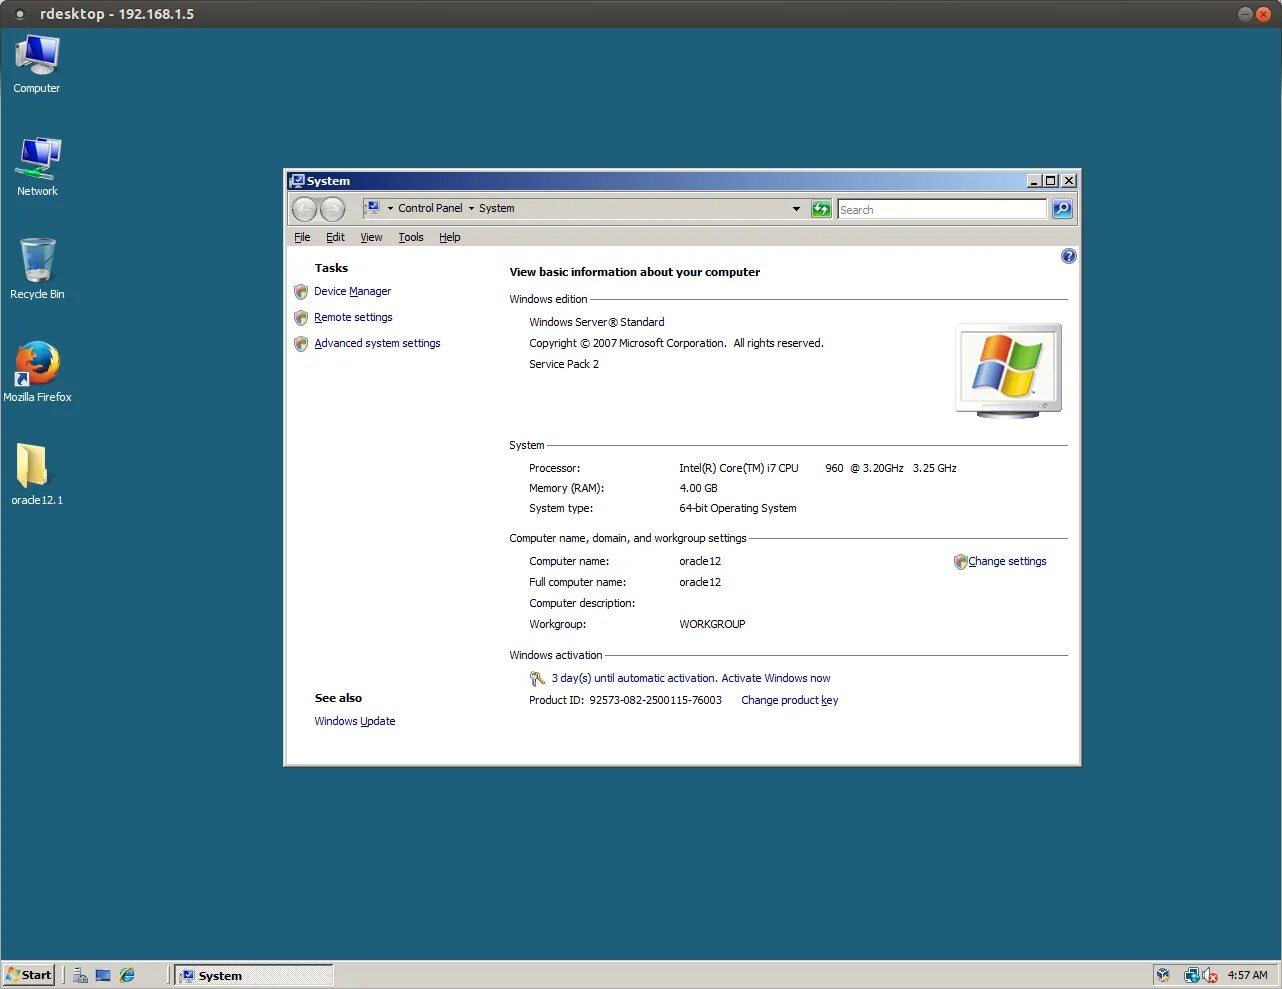Click the Activate Windows now link
1282x989 pixels.
pyautogui.click(x=776, y=678)
